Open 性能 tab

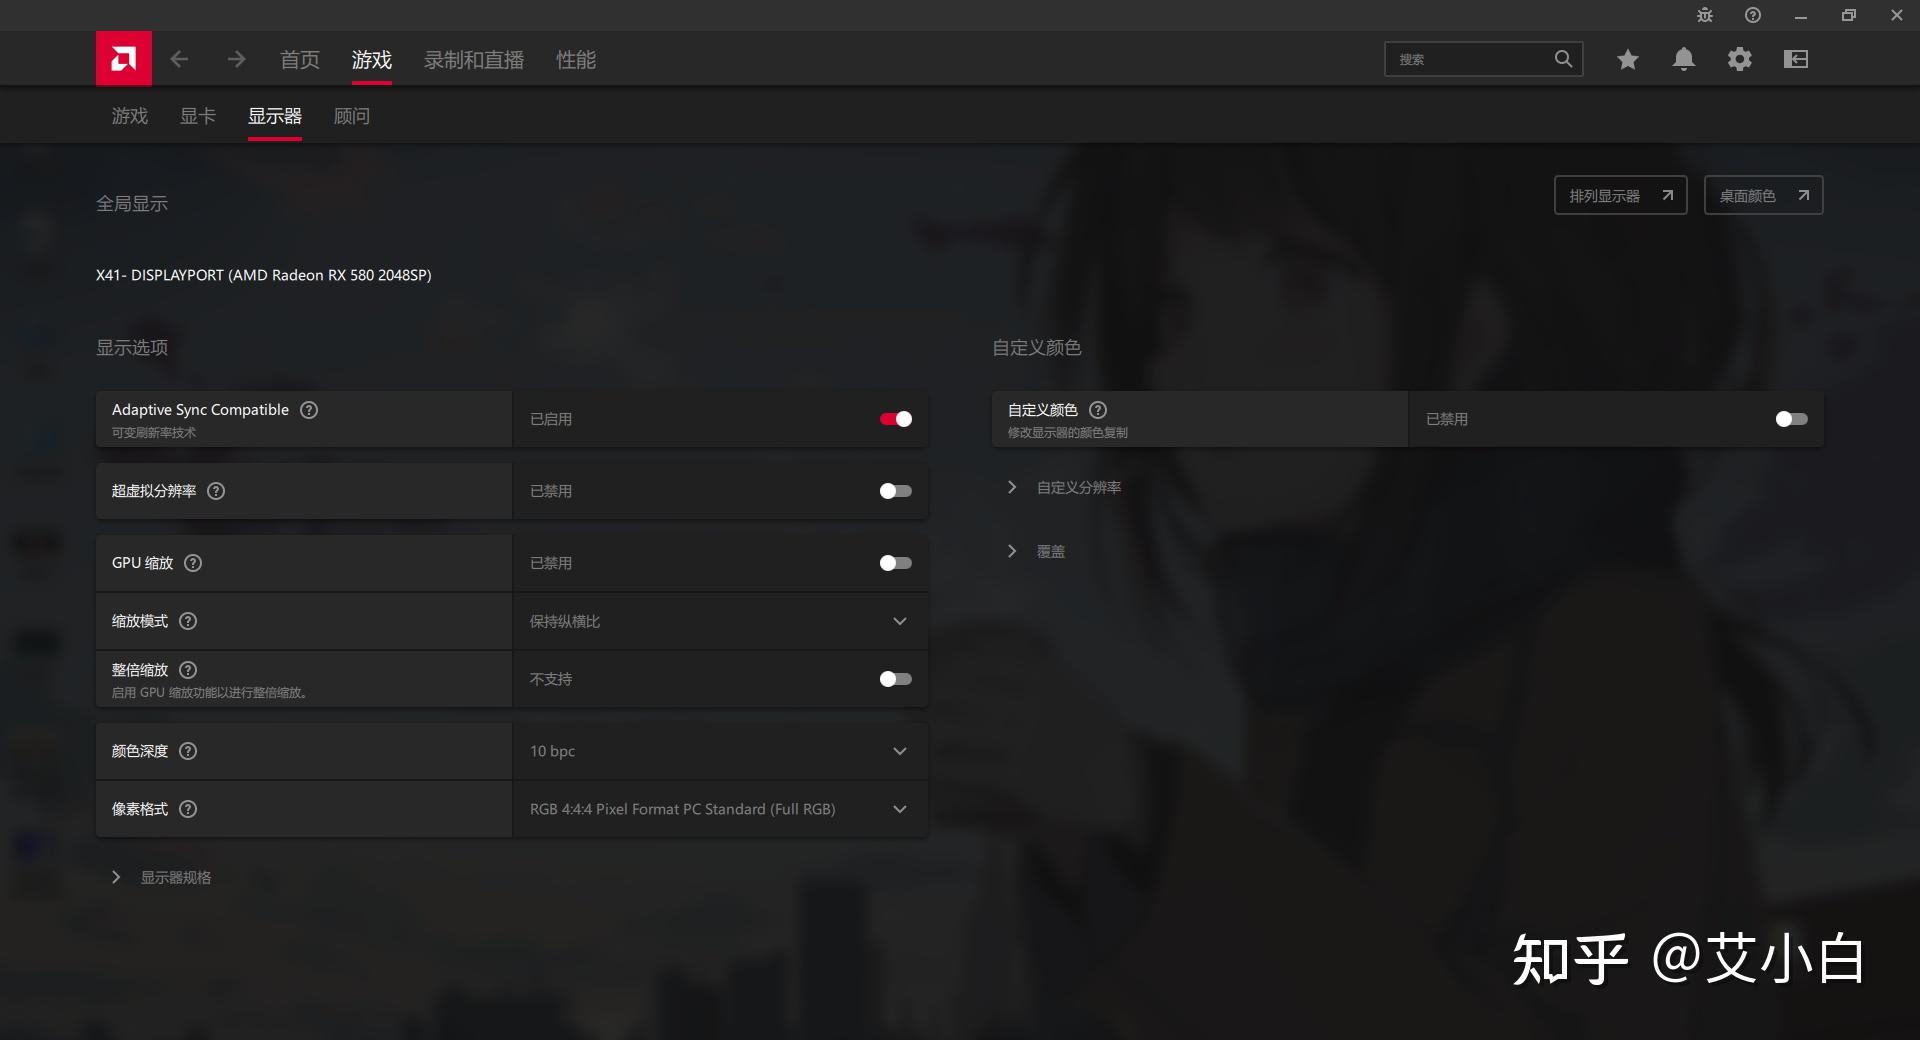tap(576, 60)
